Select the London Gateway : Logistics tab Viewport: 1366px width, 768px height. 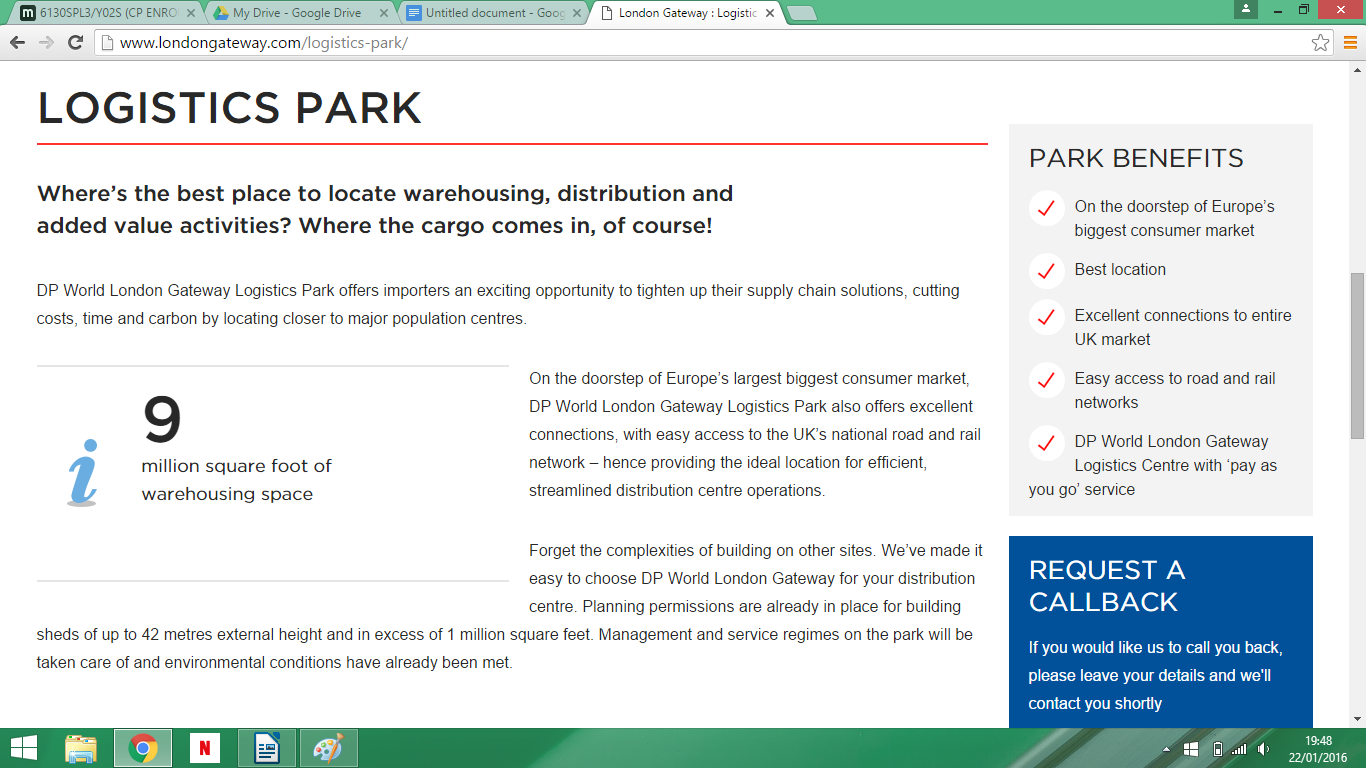point(685,13)
